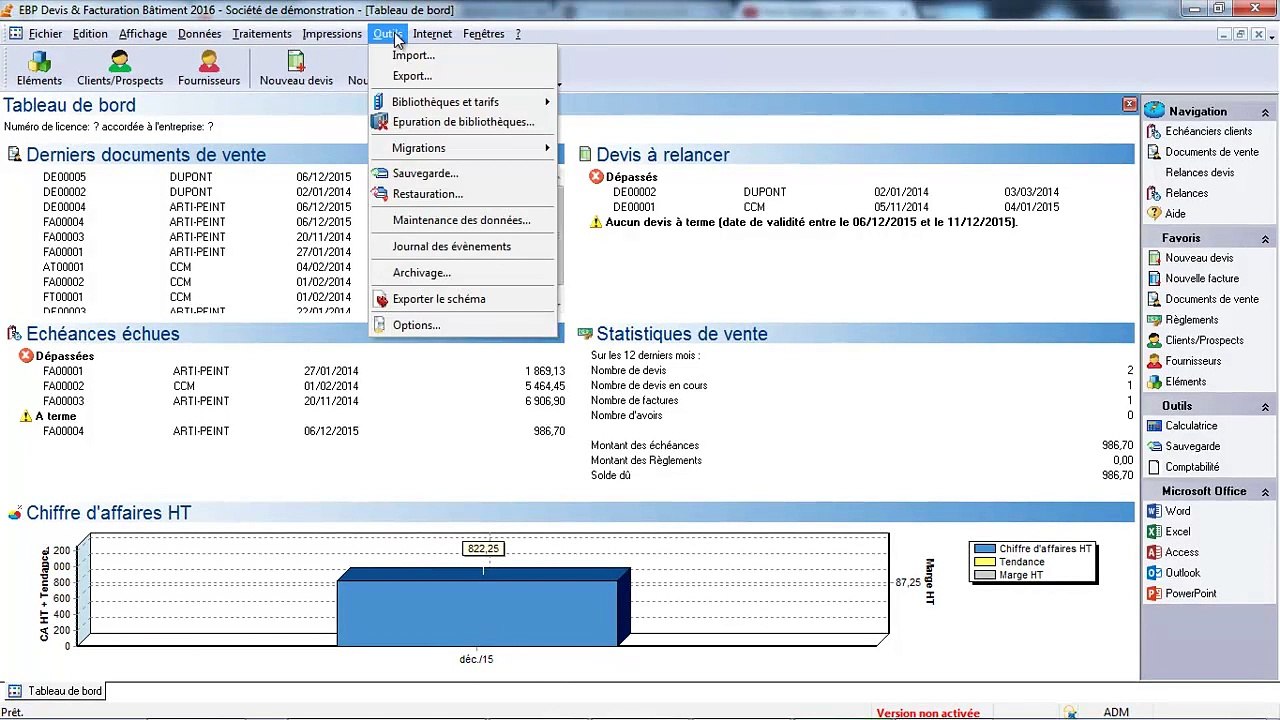
Task: Open Fournisseurs from the top toolbar
Action: pyautogui.click(x=209, y=68)
